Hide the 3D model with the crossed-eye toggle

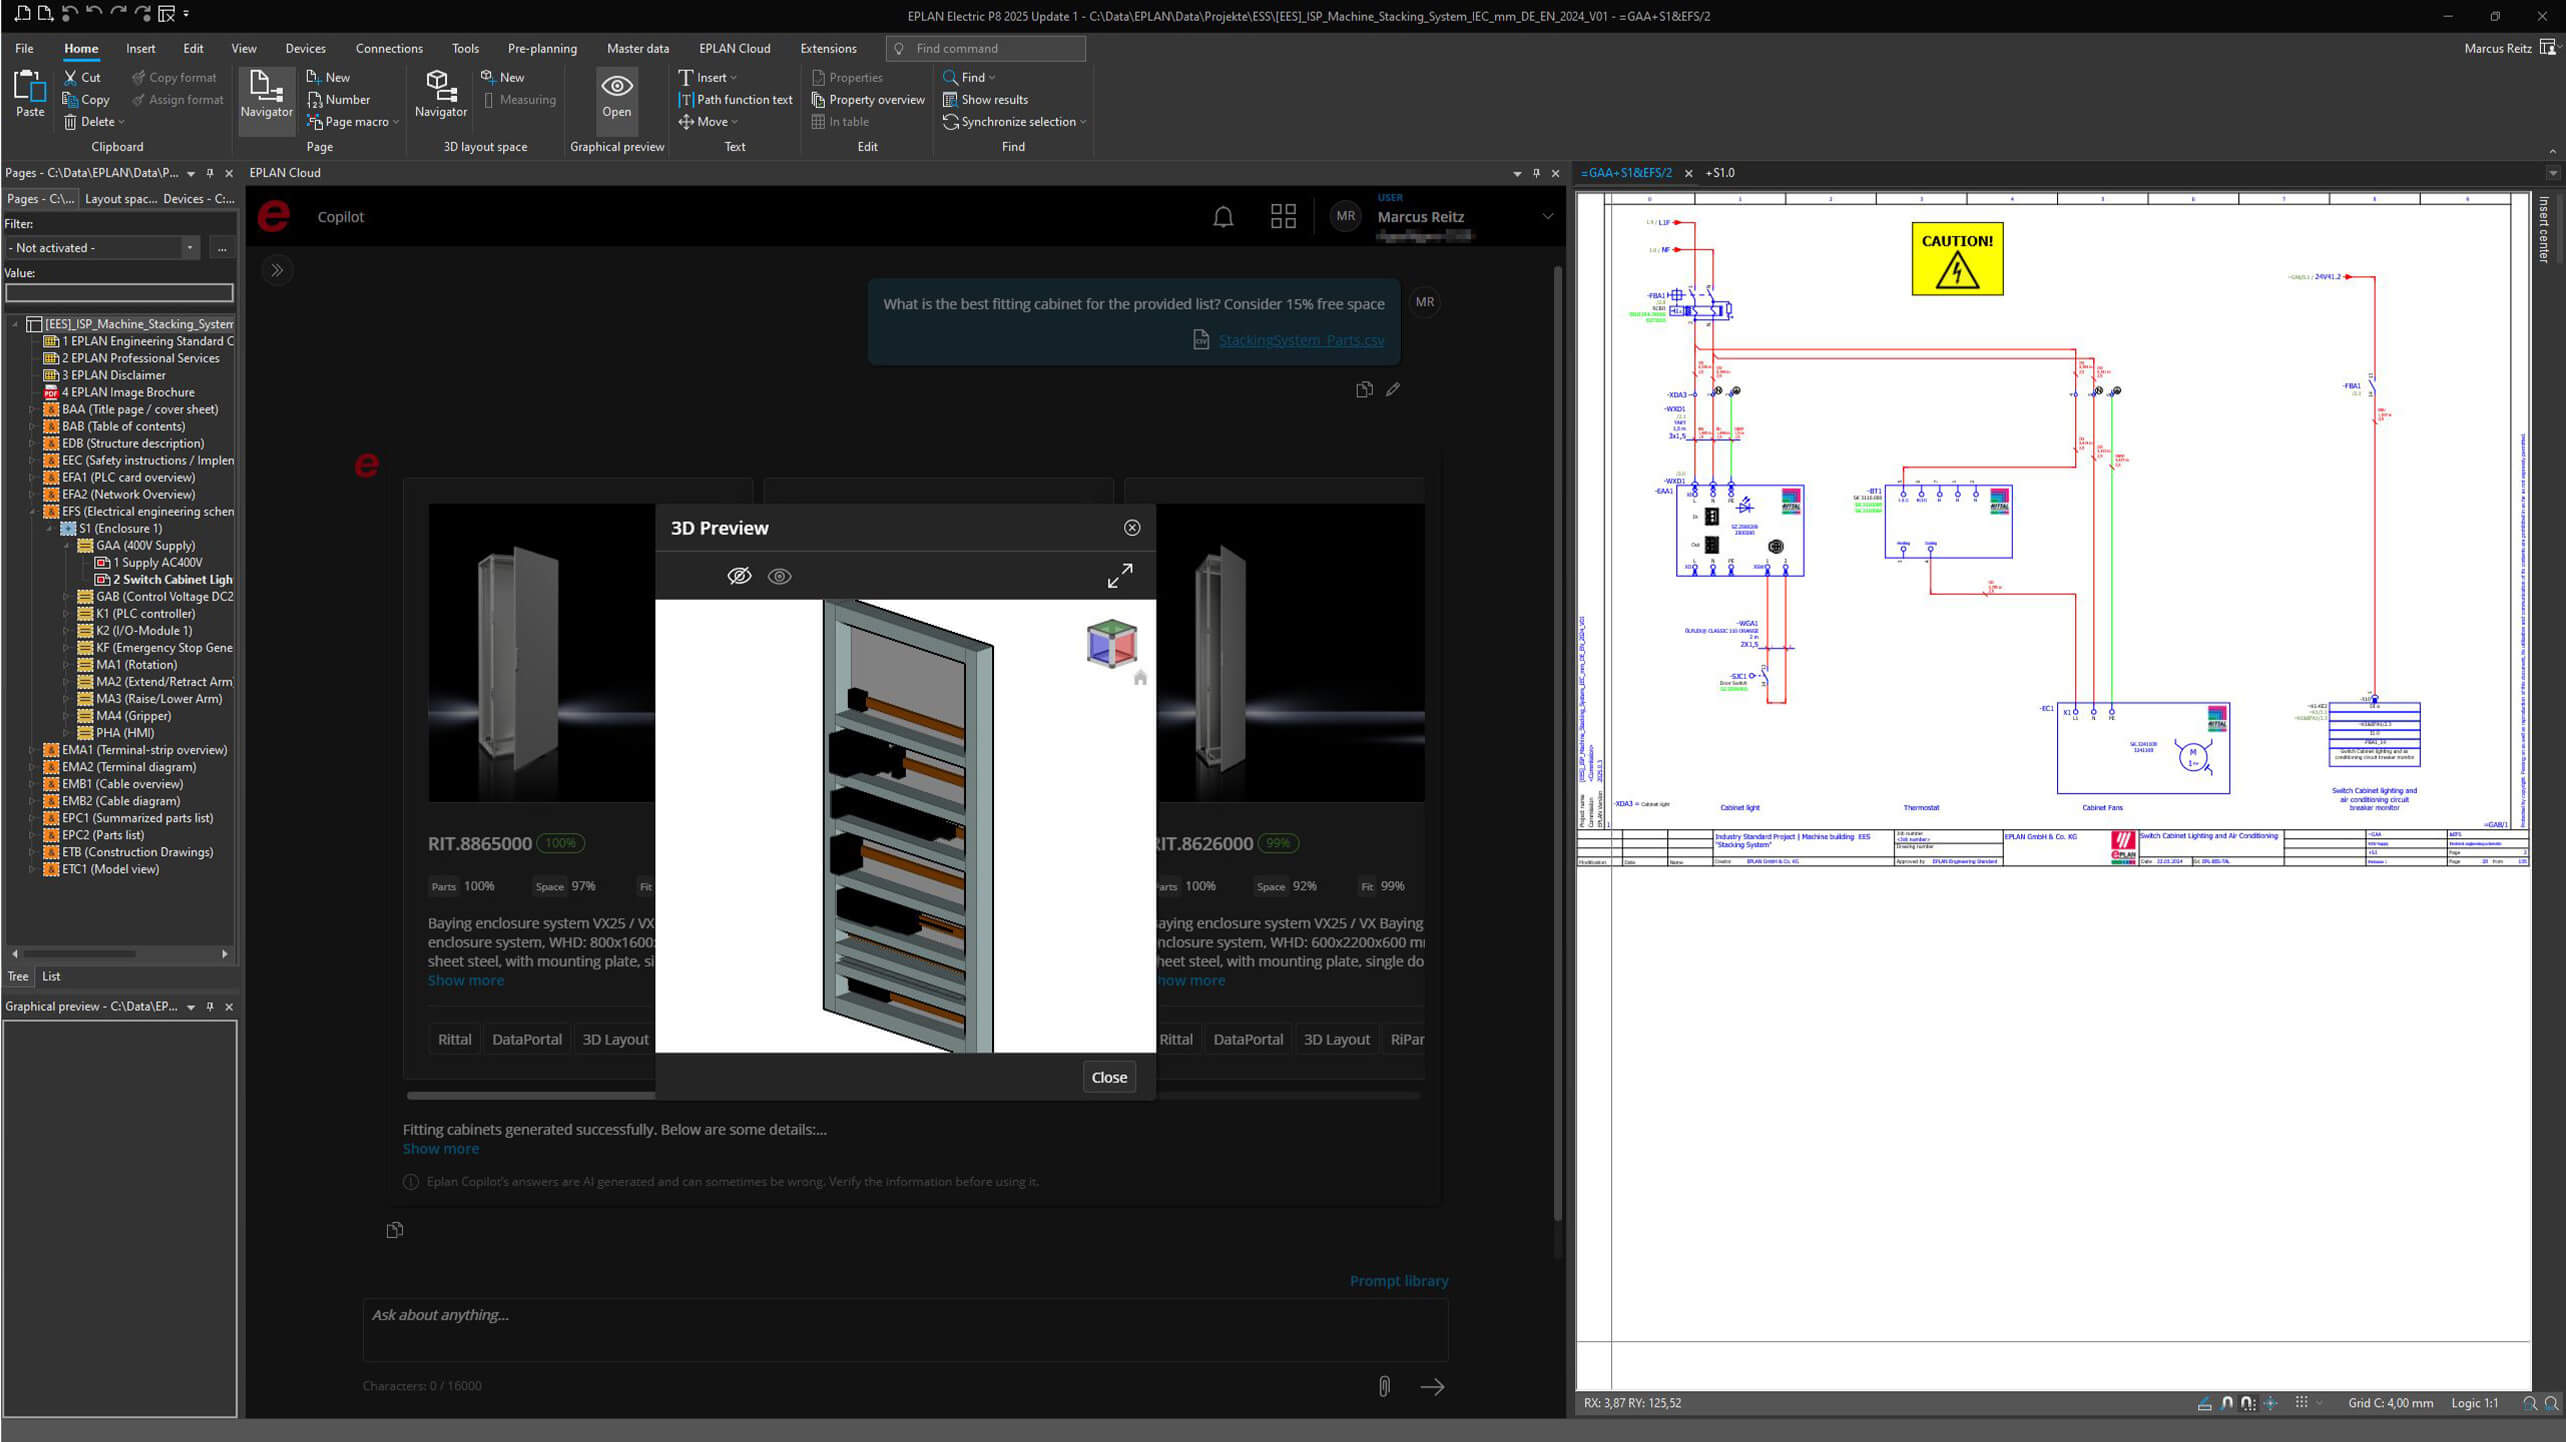click(x=740, y=576)
